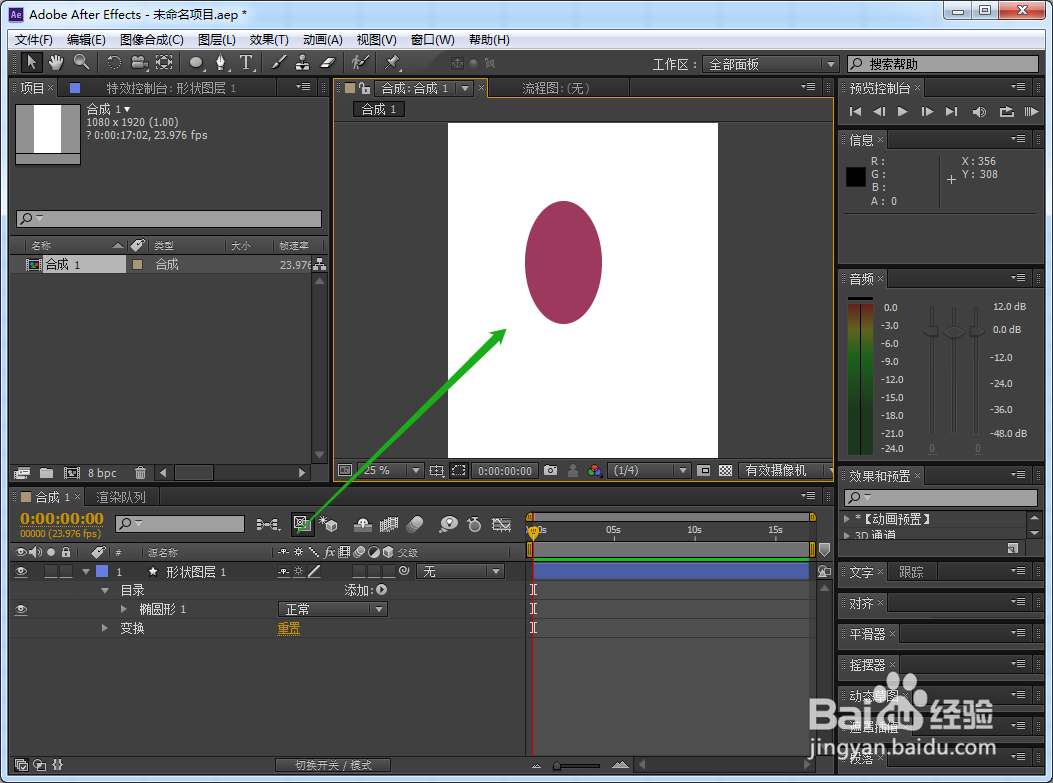Select the Pan Behind tool
Viewport: 1053px width, 783px height.
pyautogui.click(x=165, y=62)
